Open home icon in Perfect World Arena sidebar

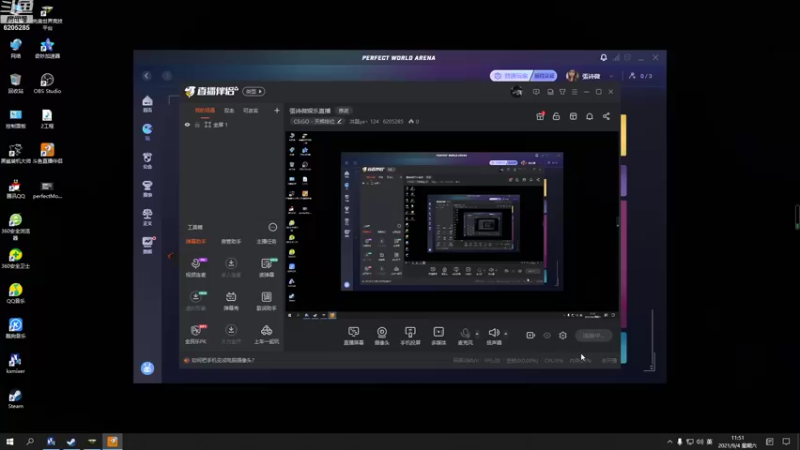pos(147,104)
